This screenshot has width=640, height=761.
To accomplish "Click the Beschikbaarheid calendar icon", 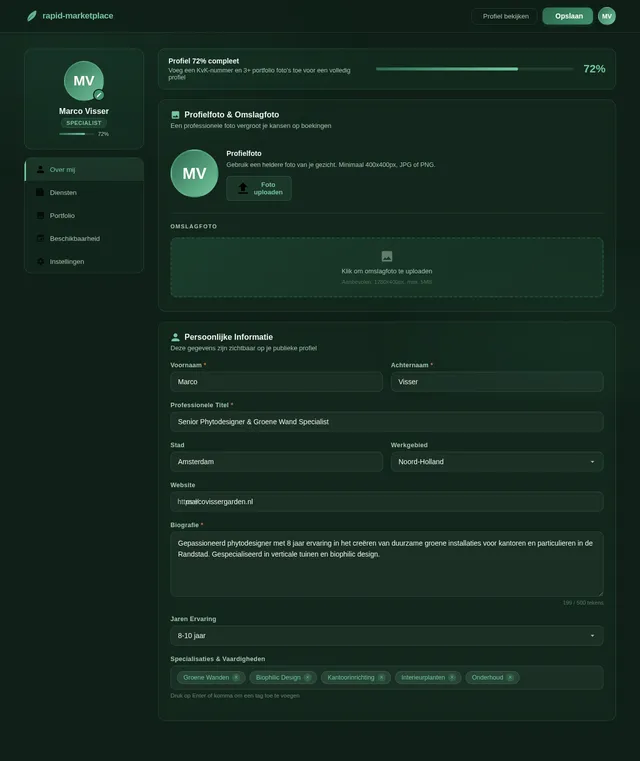I will click(40, 238).
